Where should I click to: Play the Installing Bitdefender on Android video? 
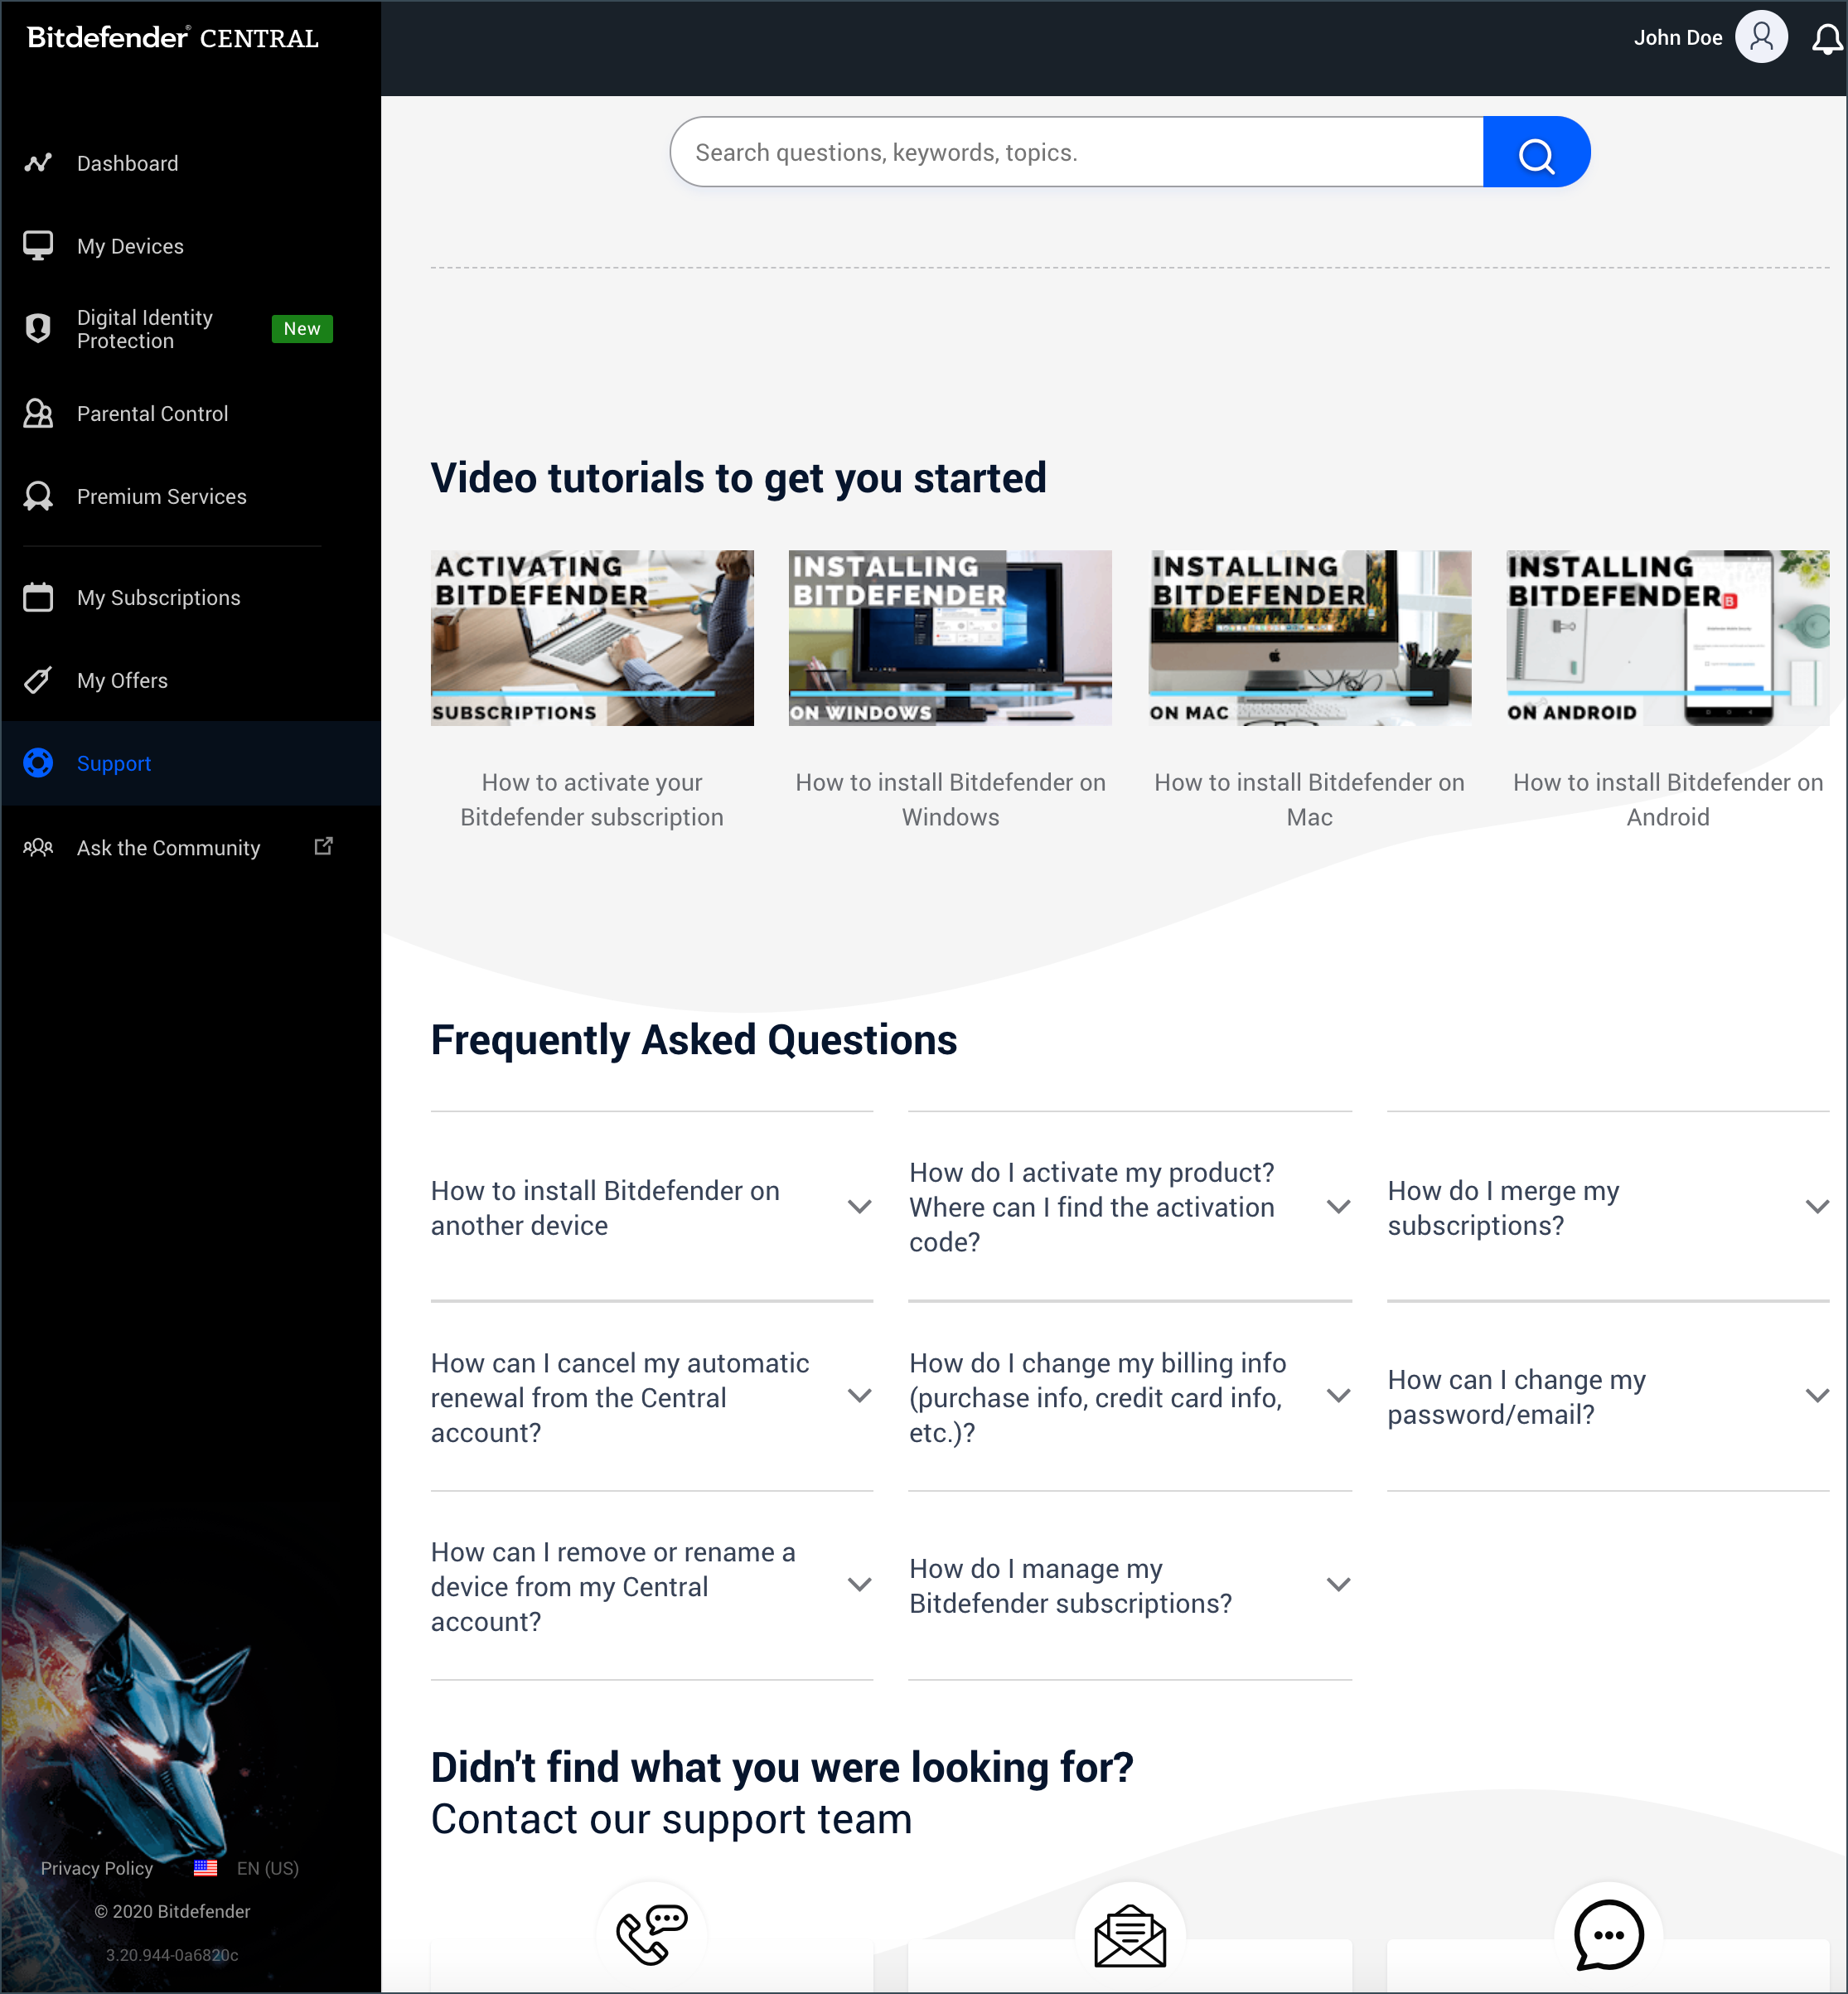[1668, 637]
